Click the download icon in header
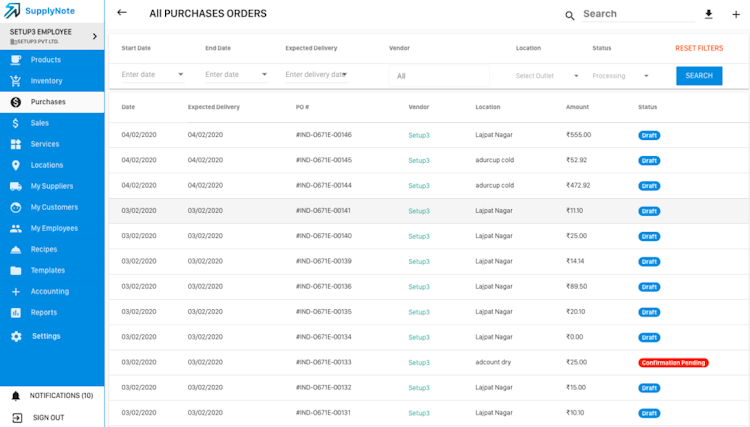Image resolution: width=750 pixels, height=427 pixels. [x=709, y=14]
